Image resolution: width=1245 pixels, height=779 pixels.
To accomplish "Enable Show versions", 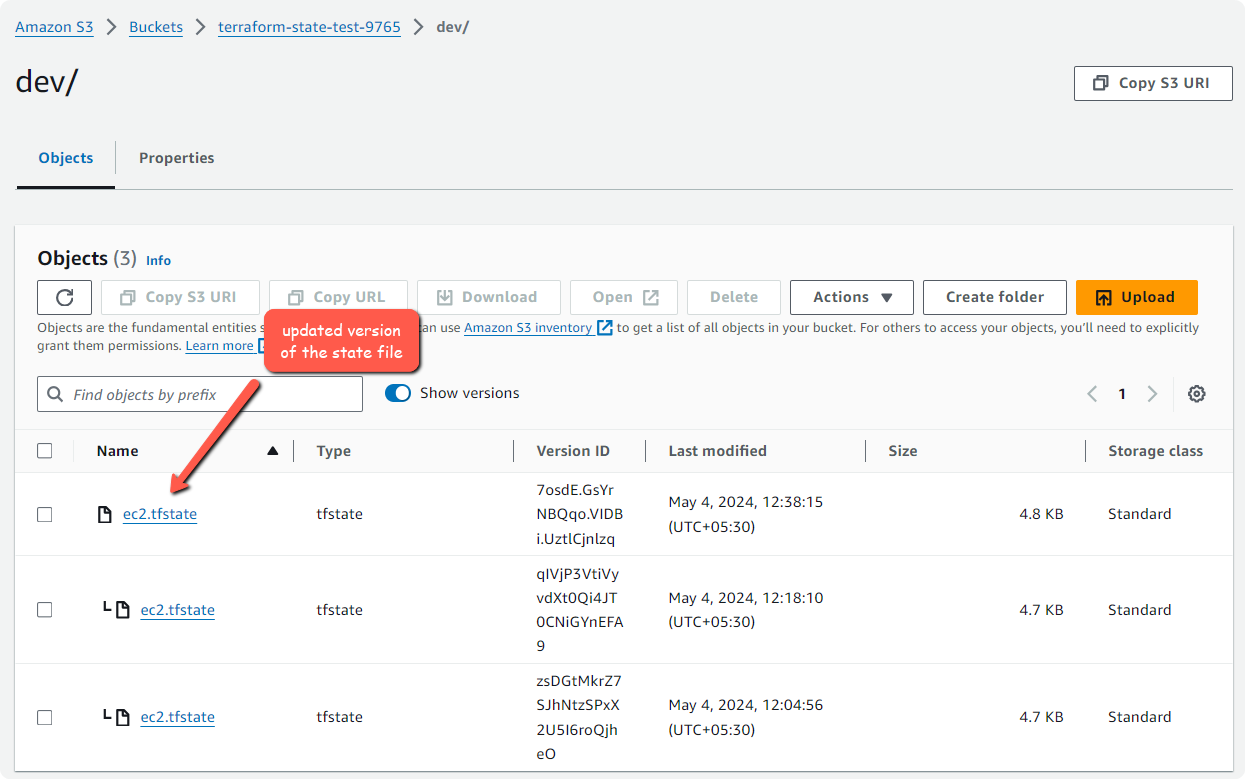I will tap(398, 393).
